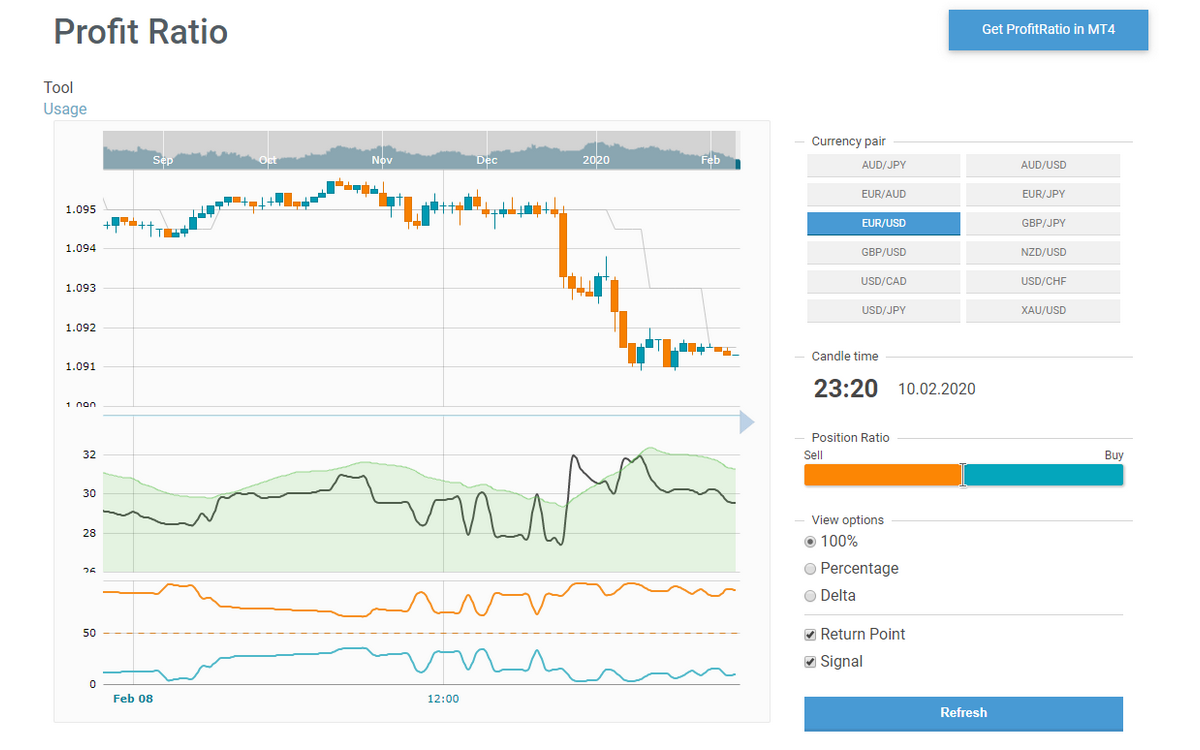The image size is (1200, 750).
Task: Switch to the XAU/USD pair
Action: pos(1043,310)
